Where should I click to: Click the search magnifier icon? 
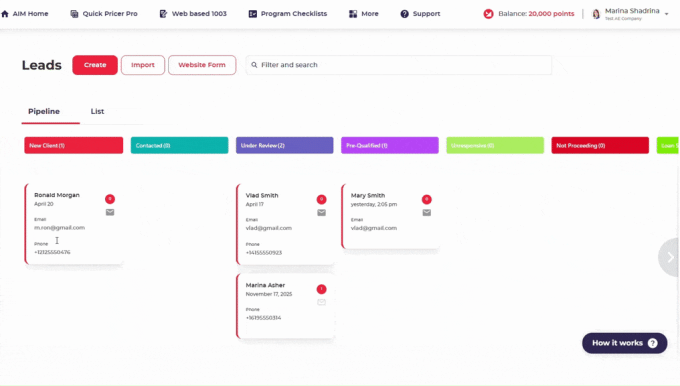pos(254,65)
